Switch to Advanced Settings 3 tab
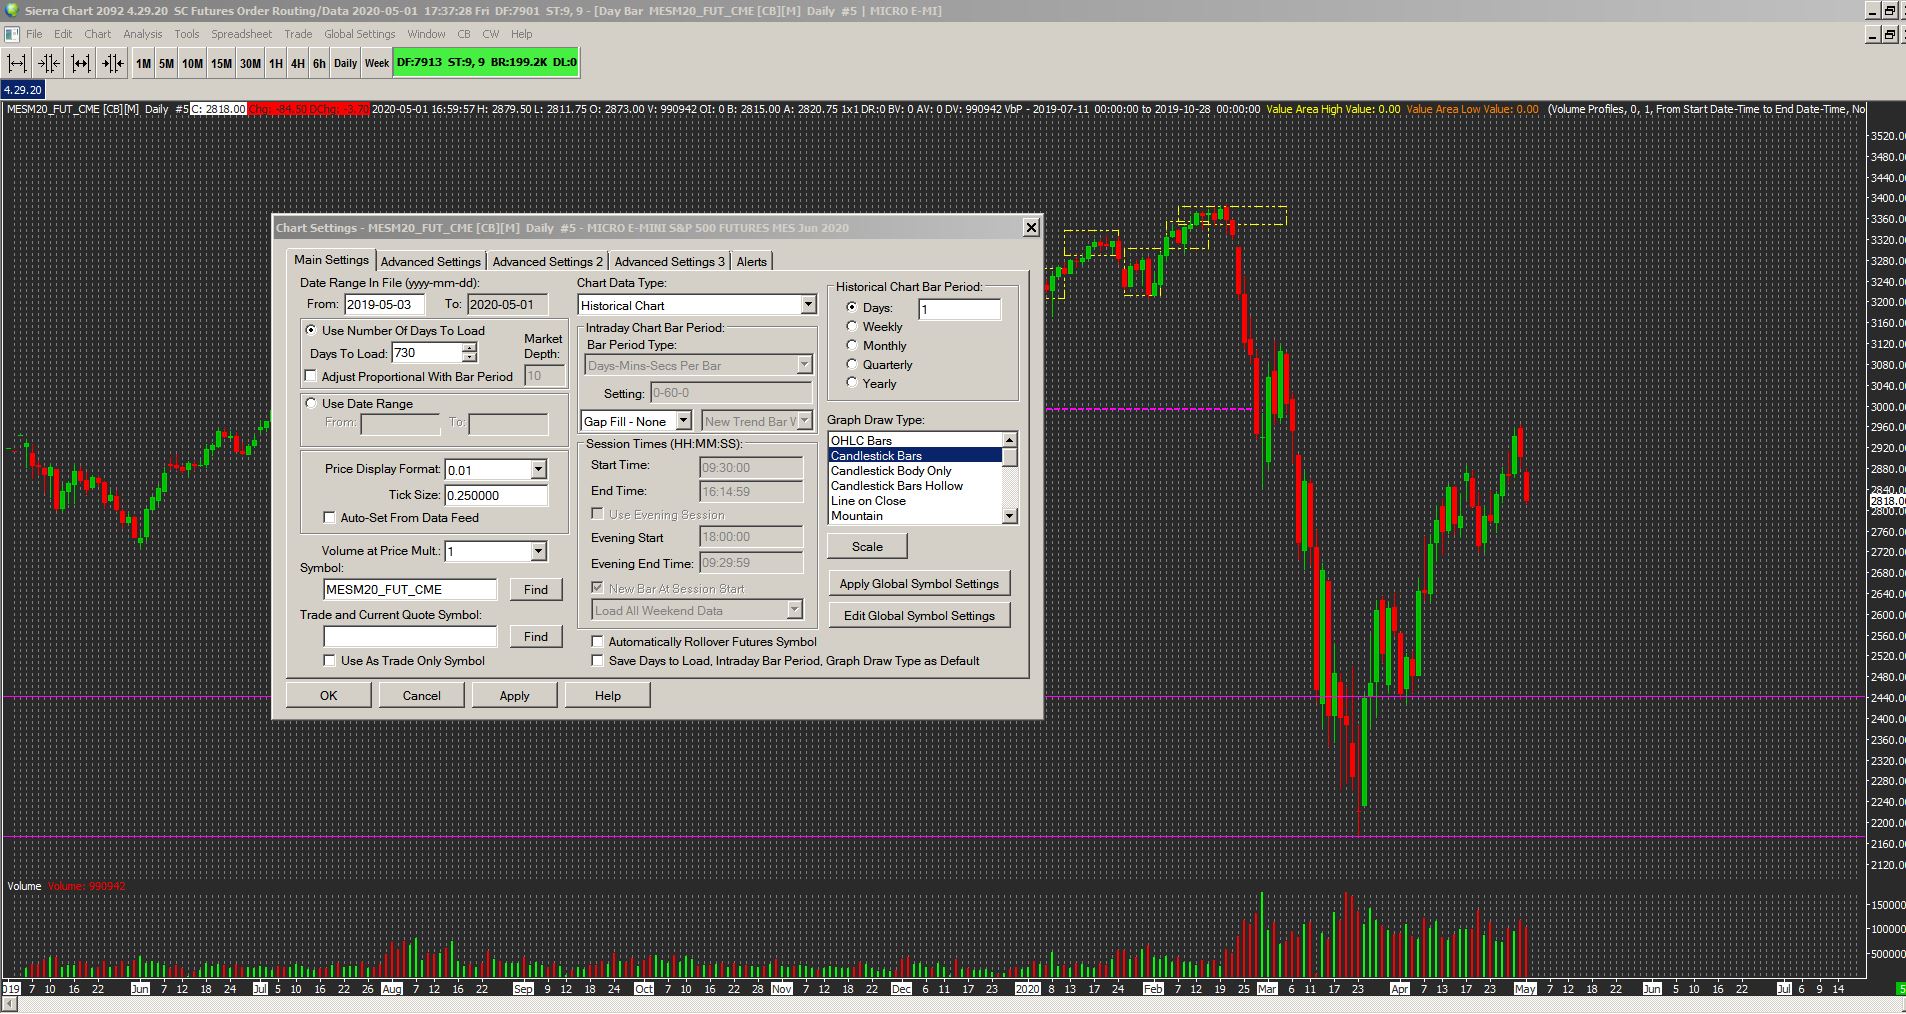The height and width of the screenshot is (1014, 1906). [x=669, y=261]
